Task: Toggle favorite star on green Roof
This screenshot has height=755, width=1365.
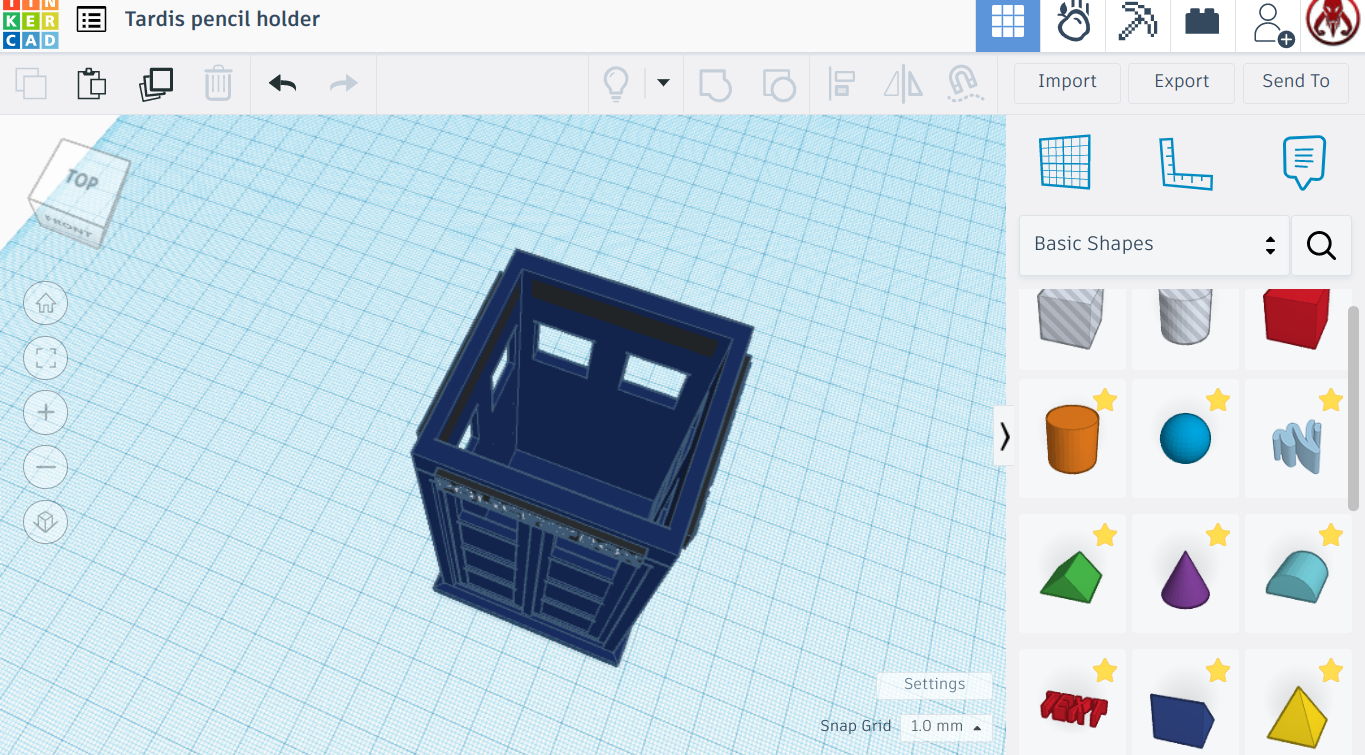Action: click(1105, 535)
